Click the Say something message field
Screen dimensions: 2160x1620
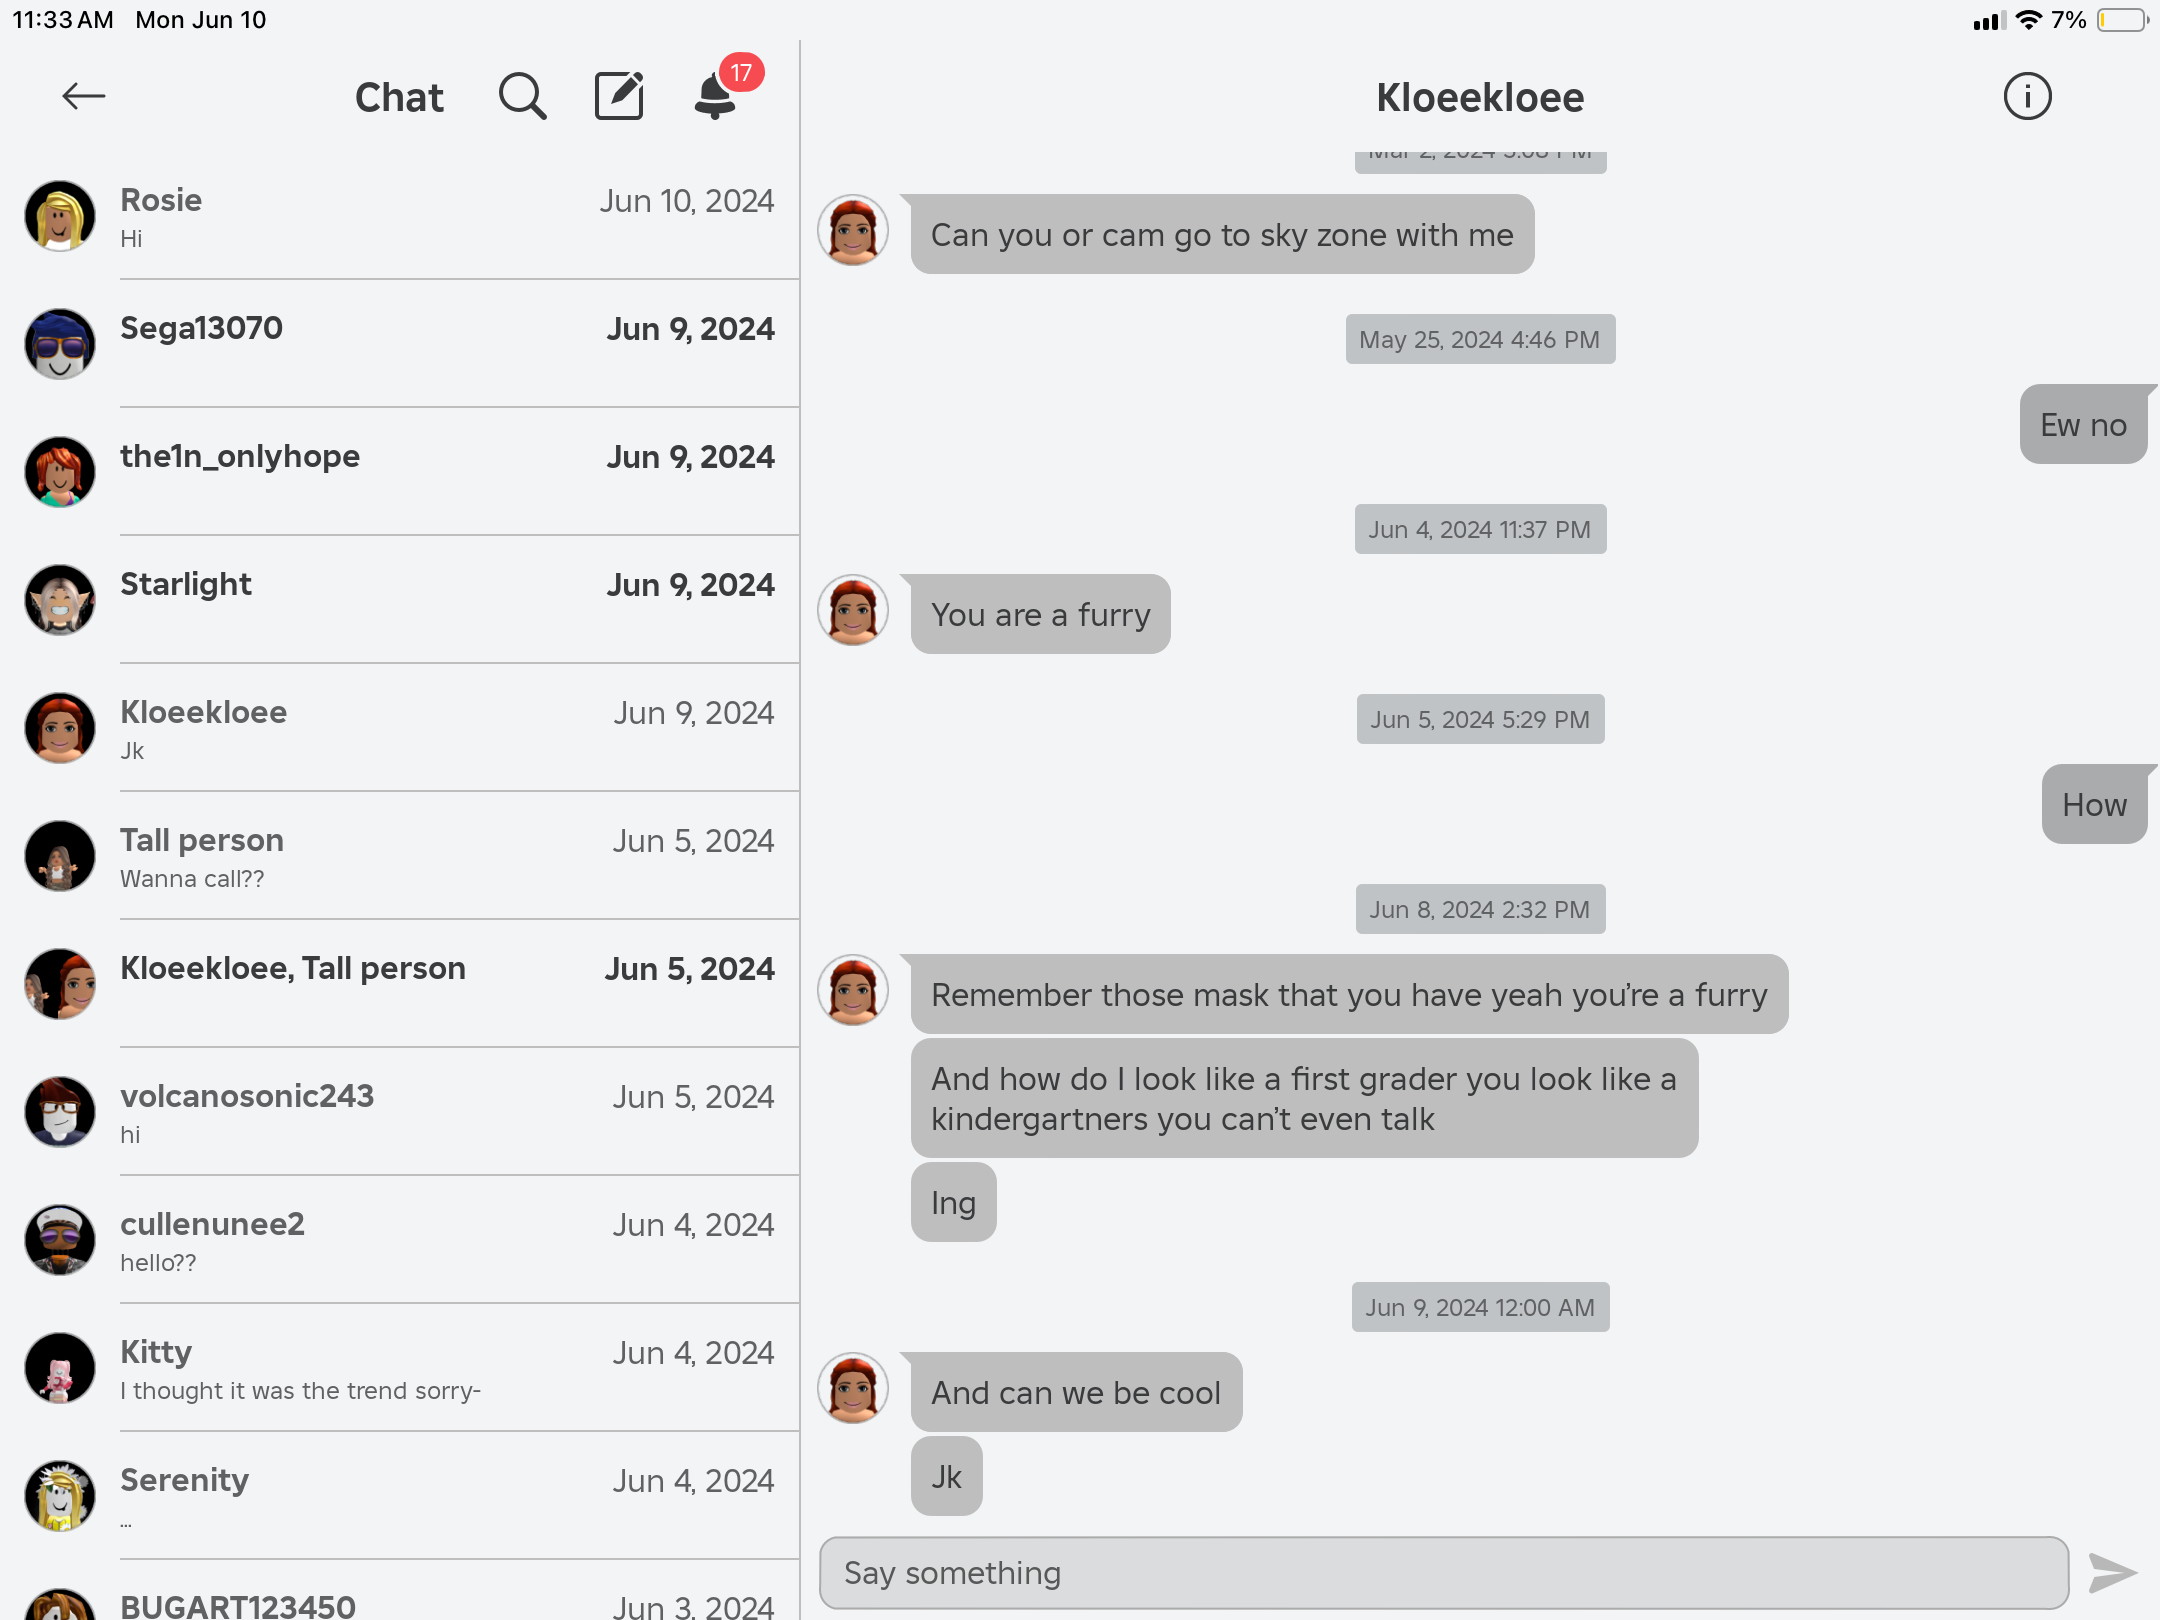(x=1444, y=1573)
